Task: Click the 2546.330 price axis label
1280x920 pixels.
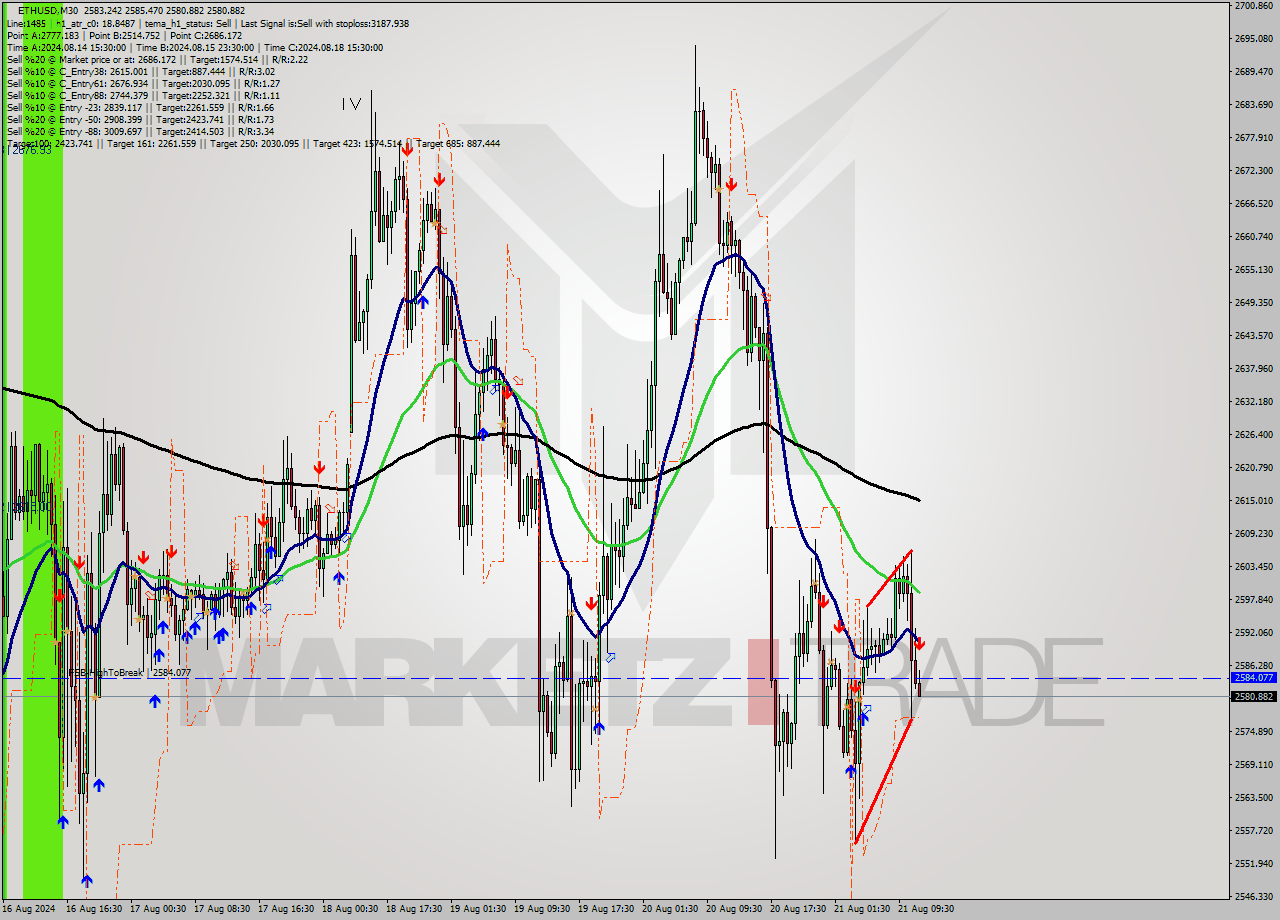Action: coord(1253,897)
